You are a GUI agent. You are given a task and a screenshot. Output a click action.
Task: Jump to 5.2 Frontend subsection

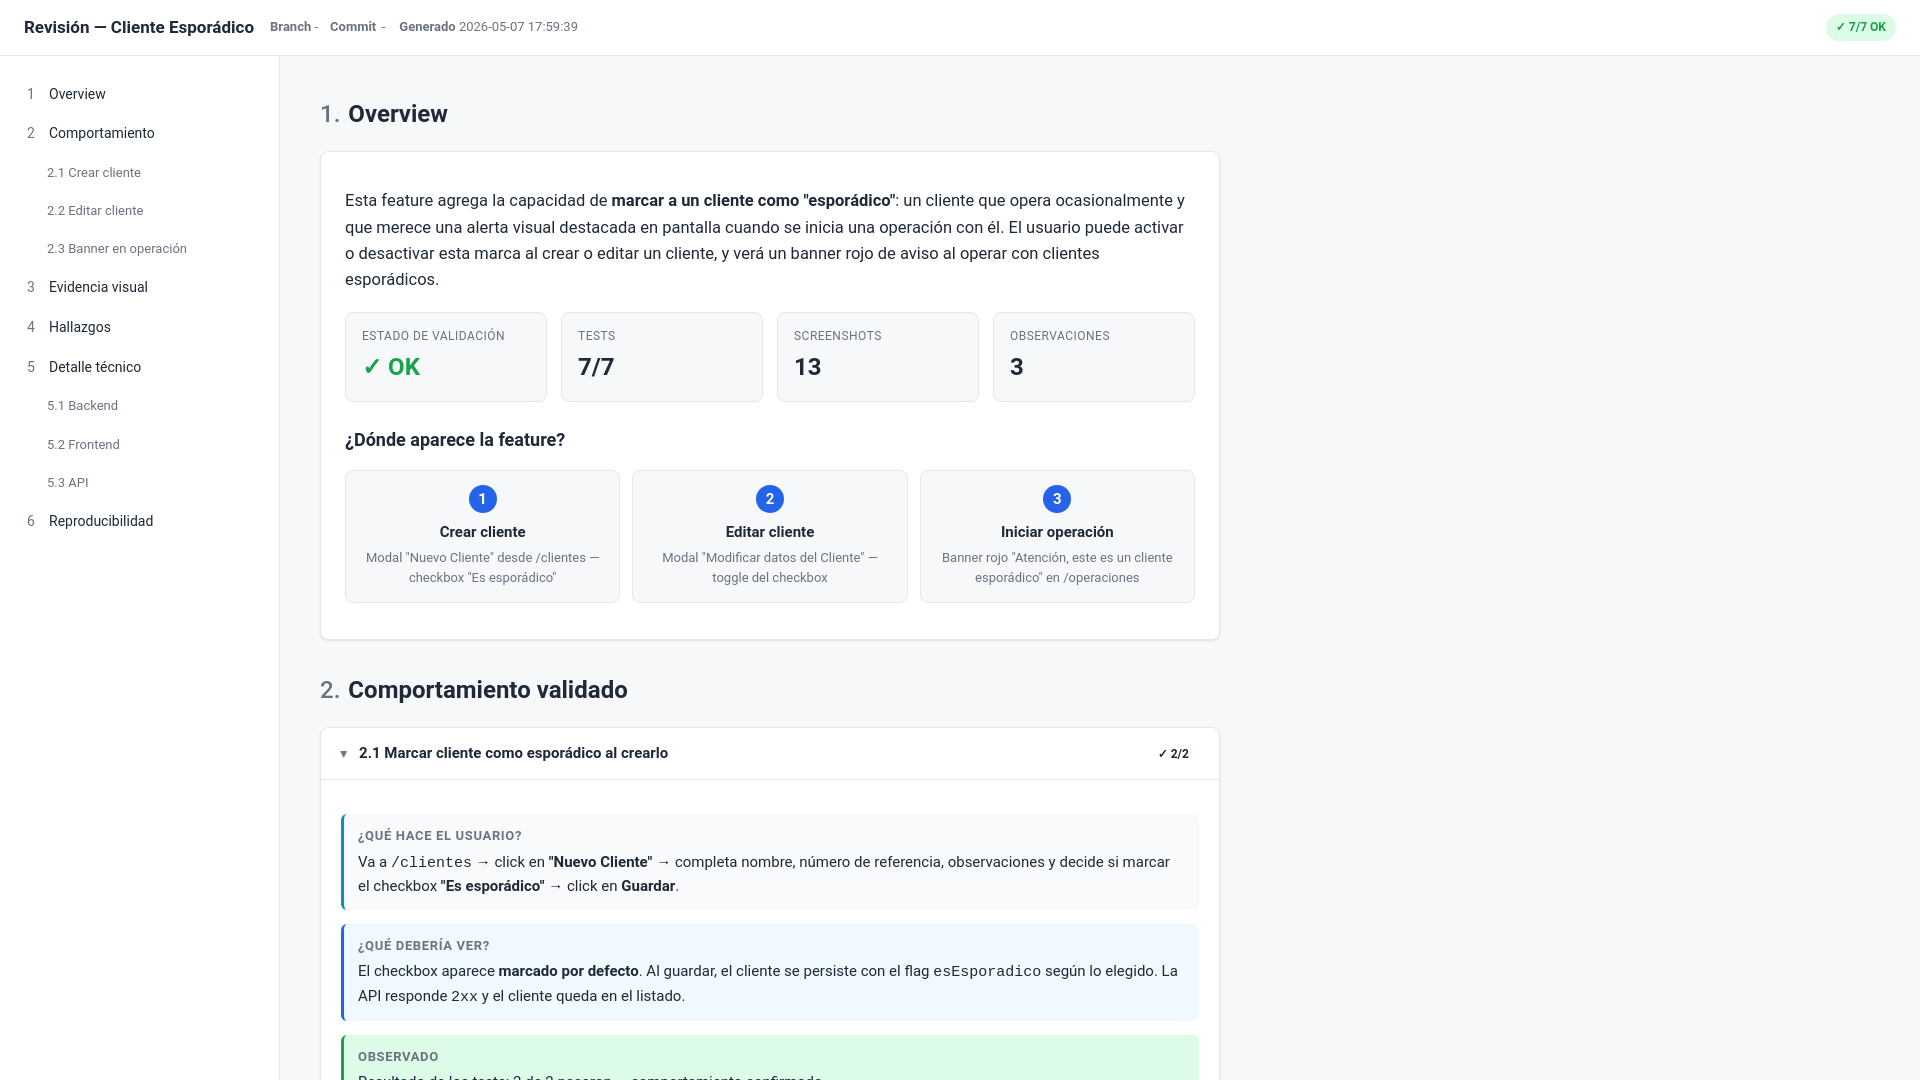[x=83, y=445]
